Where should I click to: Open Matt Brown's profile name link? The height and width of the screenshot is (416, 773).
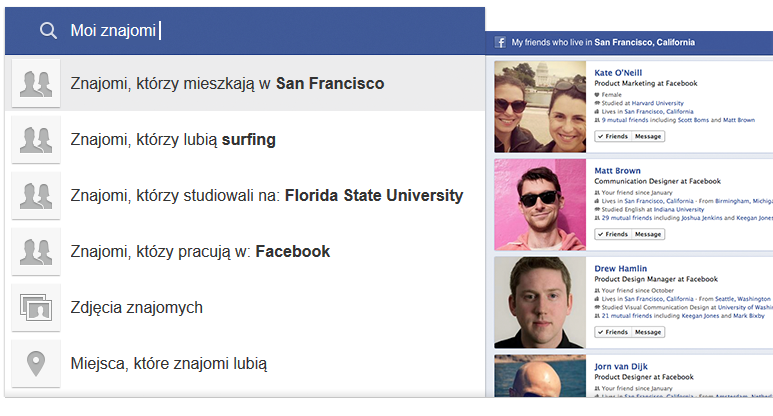tap(617, 171)
